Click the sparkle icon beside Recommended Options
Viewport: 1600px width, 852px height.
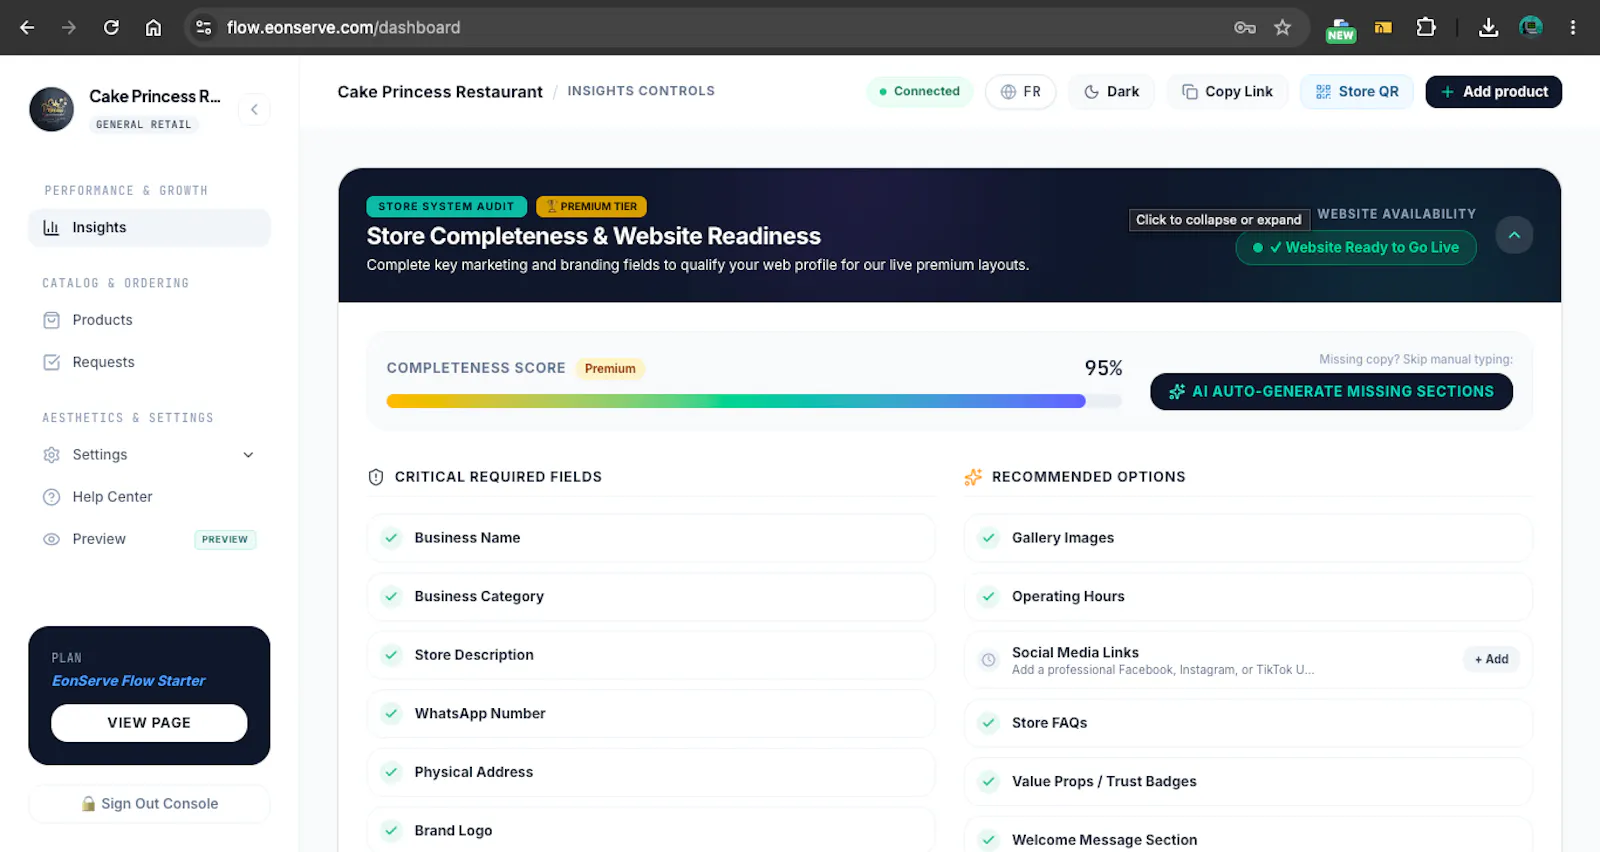tap(973, 477)
